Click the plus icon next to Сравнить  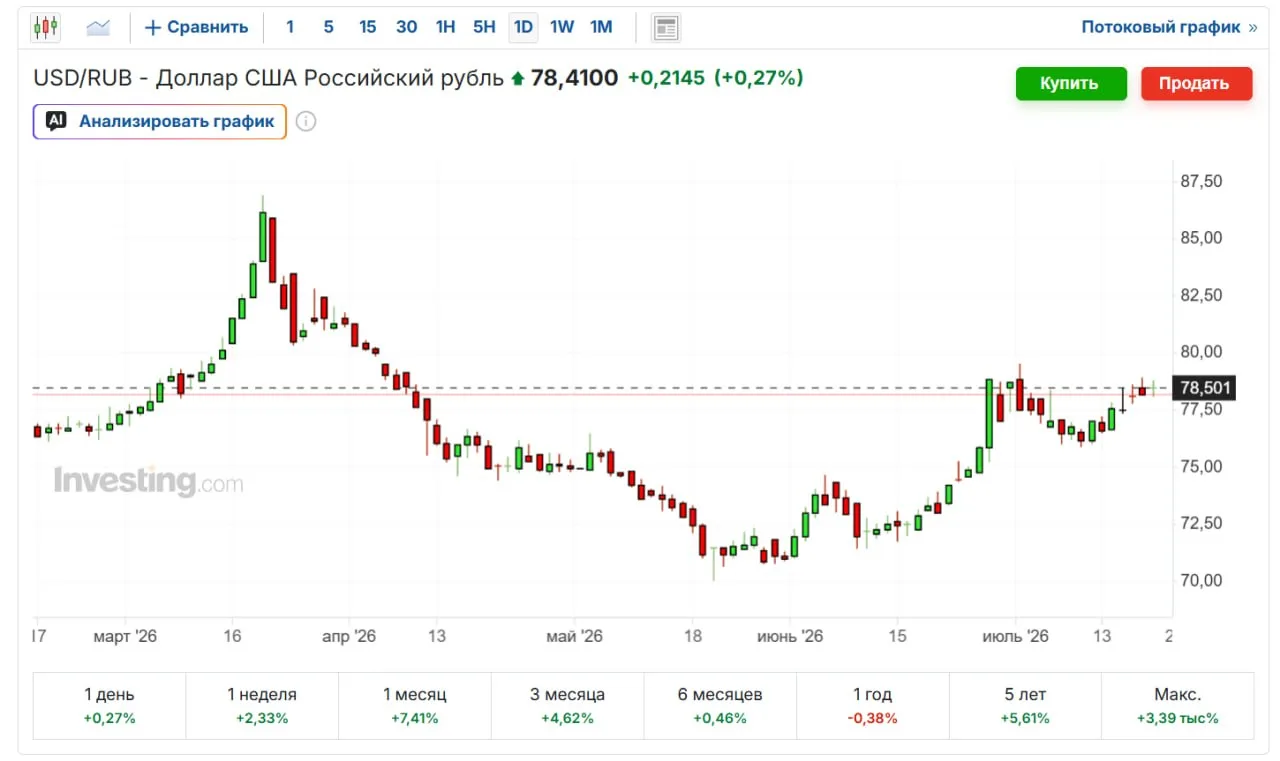click(153, 27)
